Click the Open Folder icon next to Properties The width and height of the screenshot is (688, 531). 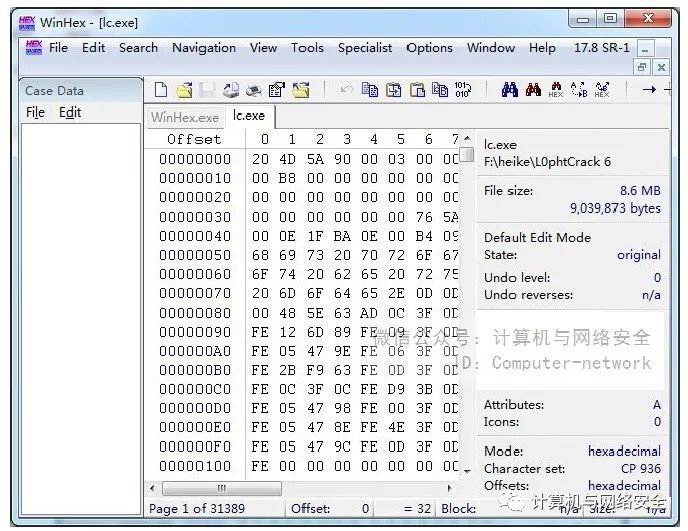[x=301, y=90]
